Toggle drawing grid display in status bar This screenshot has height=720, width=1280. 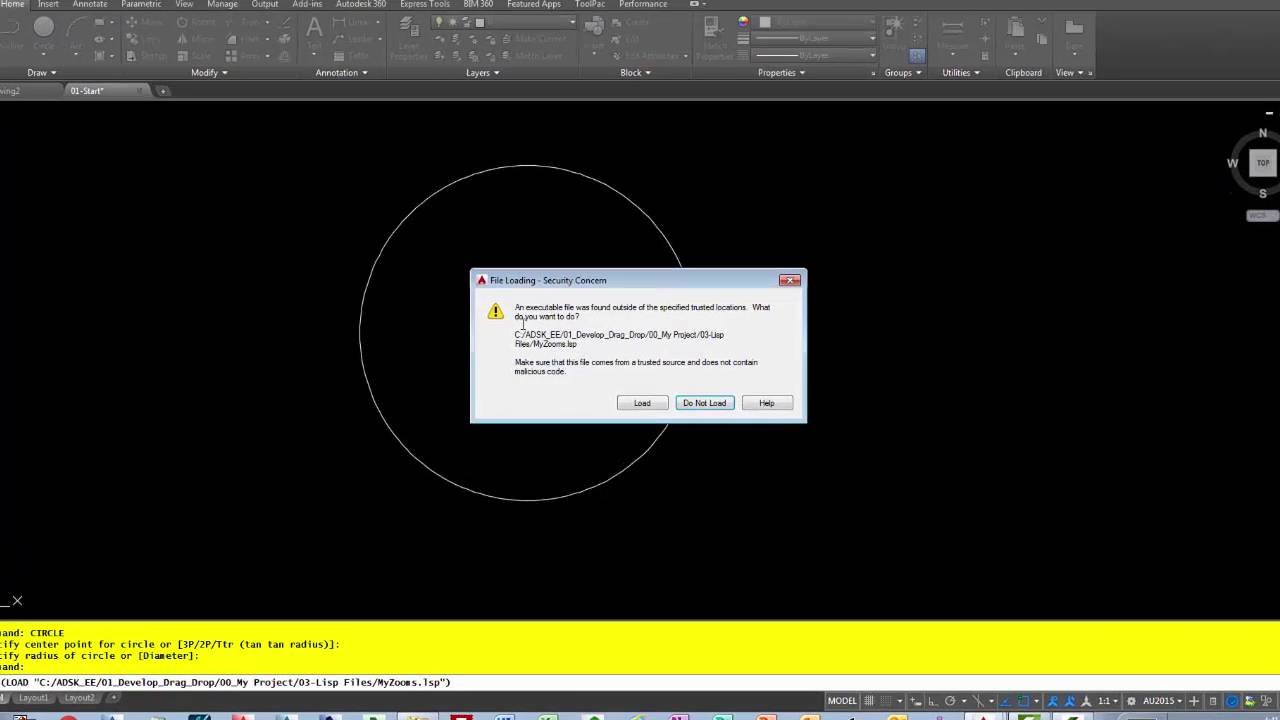[x=869, y=701]
